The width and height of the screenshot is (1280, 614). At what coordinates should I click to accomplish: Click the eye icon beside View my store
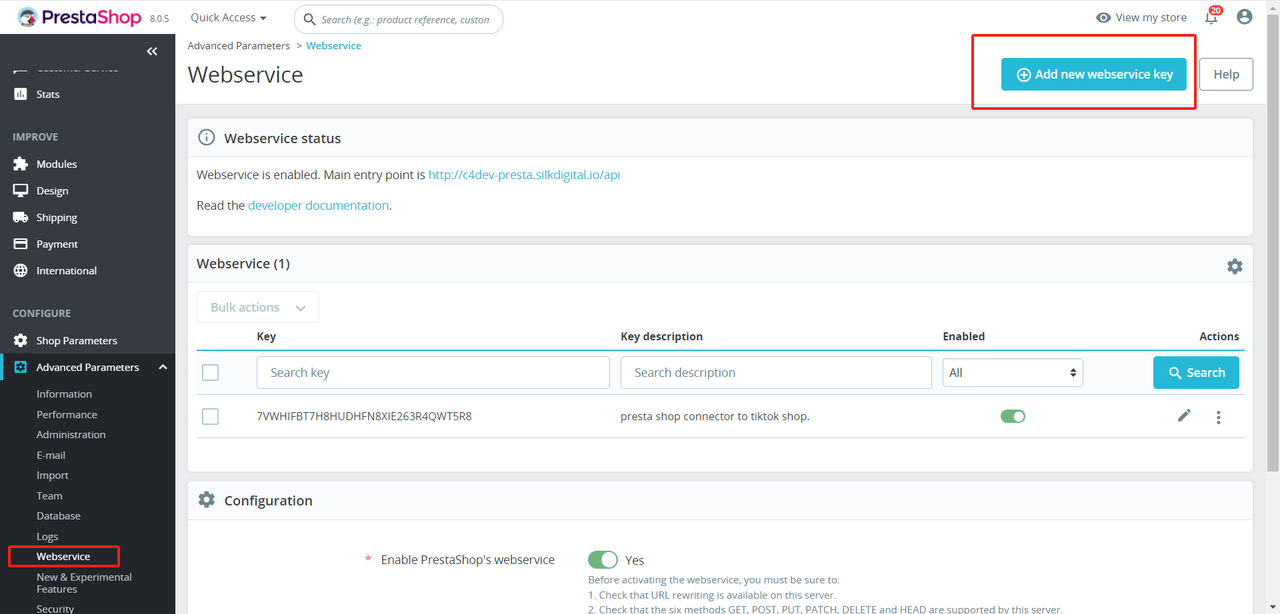click(1104, 17)
